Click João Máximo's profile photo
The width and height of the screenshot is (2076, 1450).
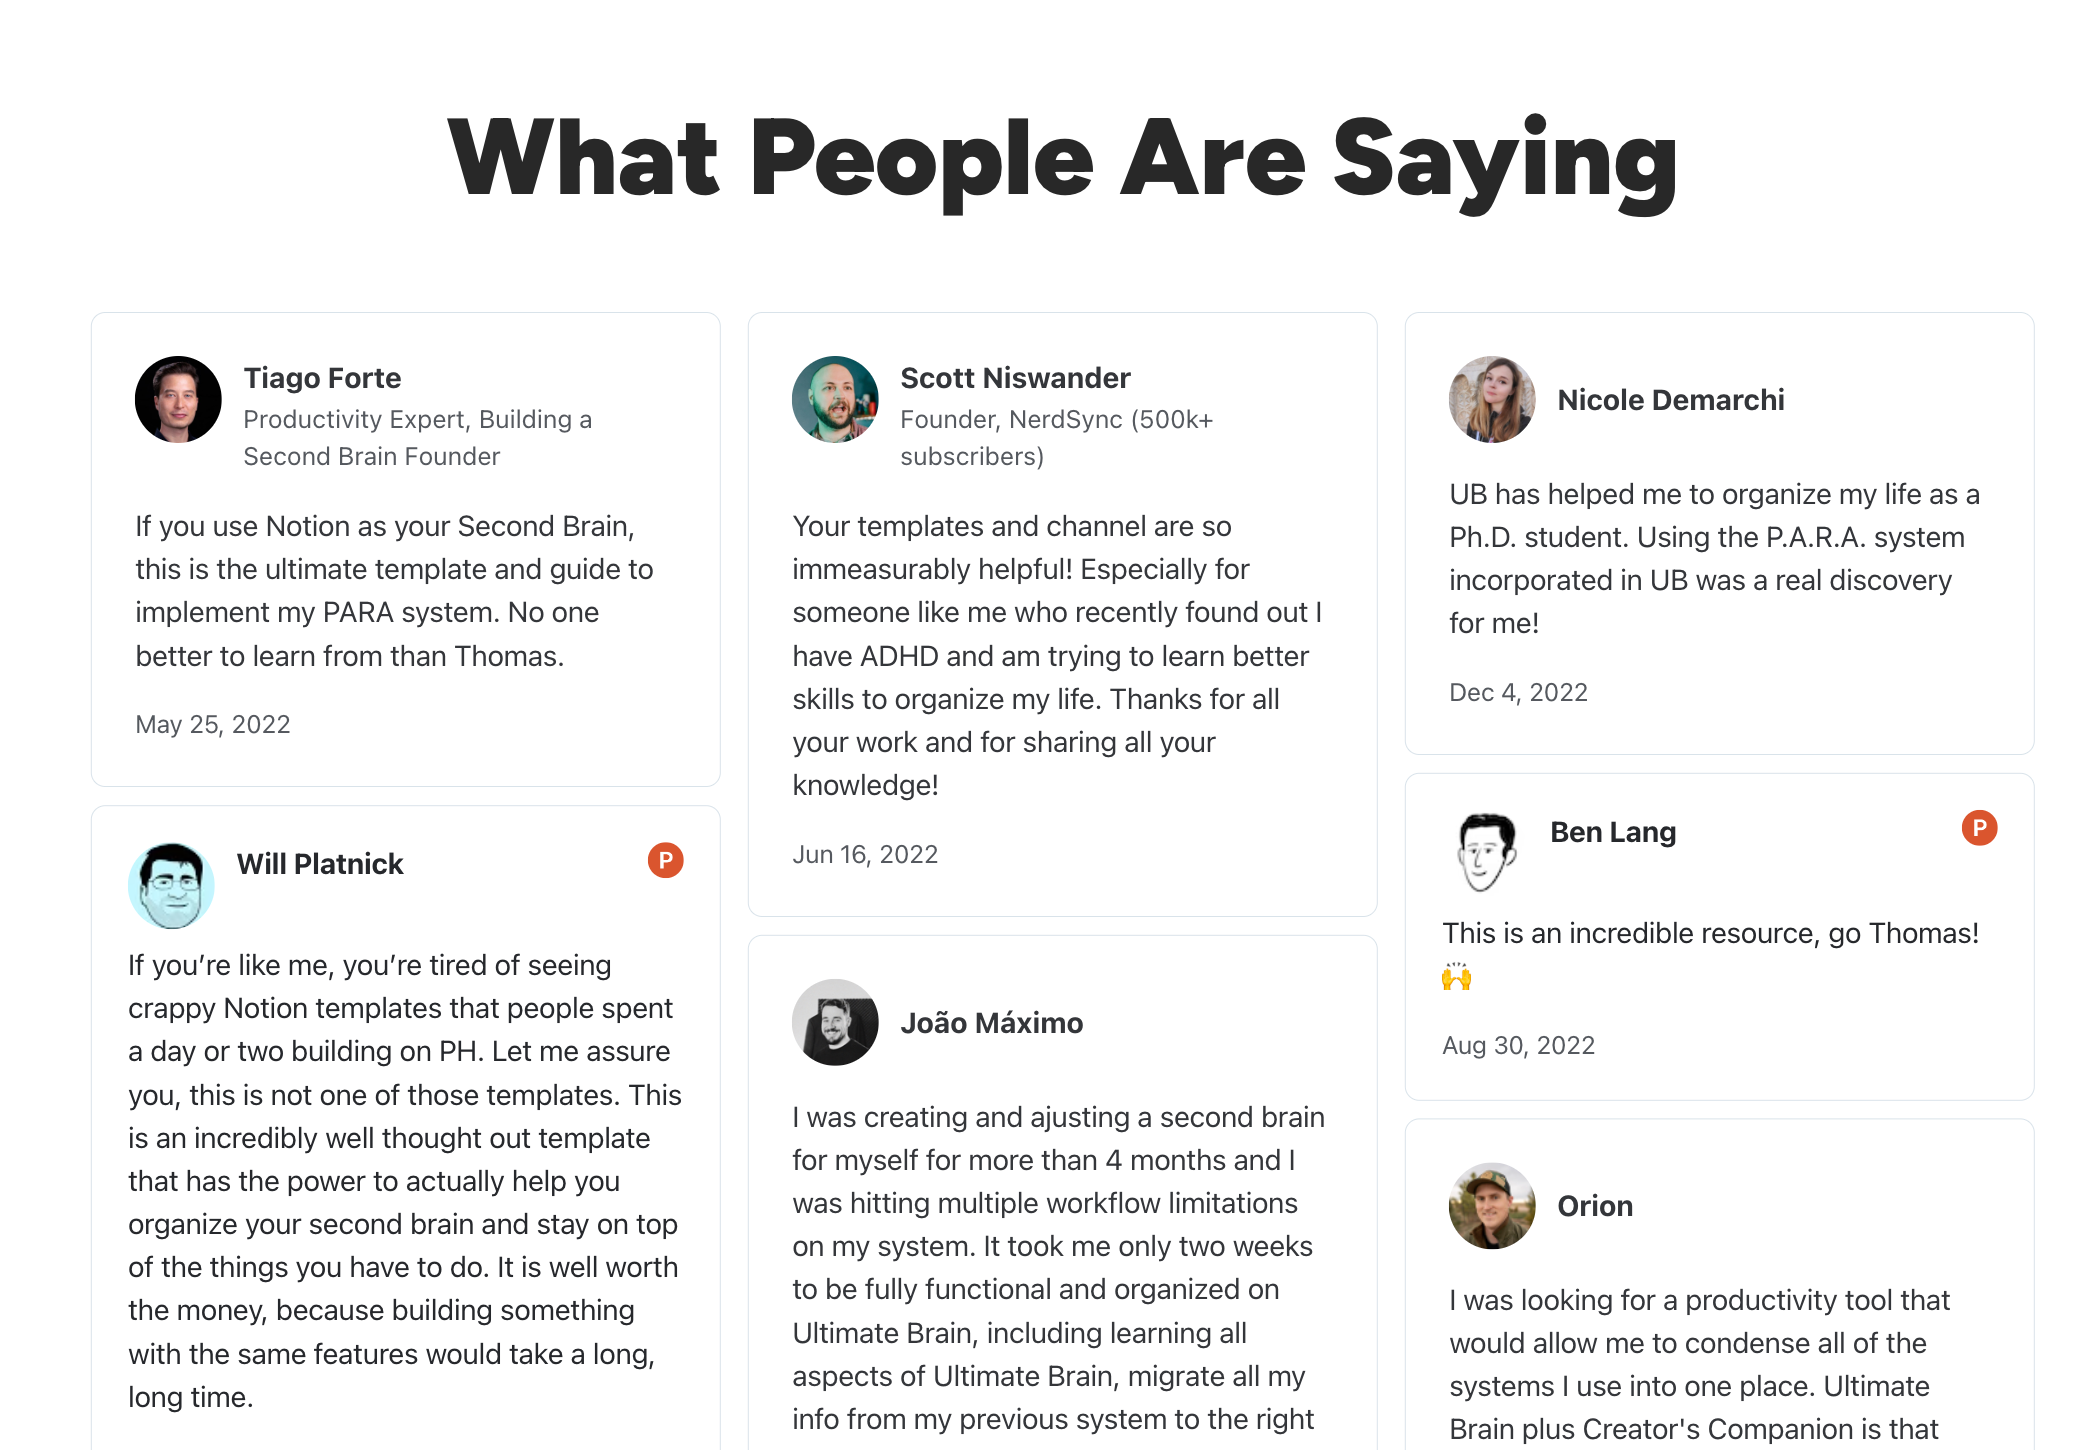[x=835, y=1022]
